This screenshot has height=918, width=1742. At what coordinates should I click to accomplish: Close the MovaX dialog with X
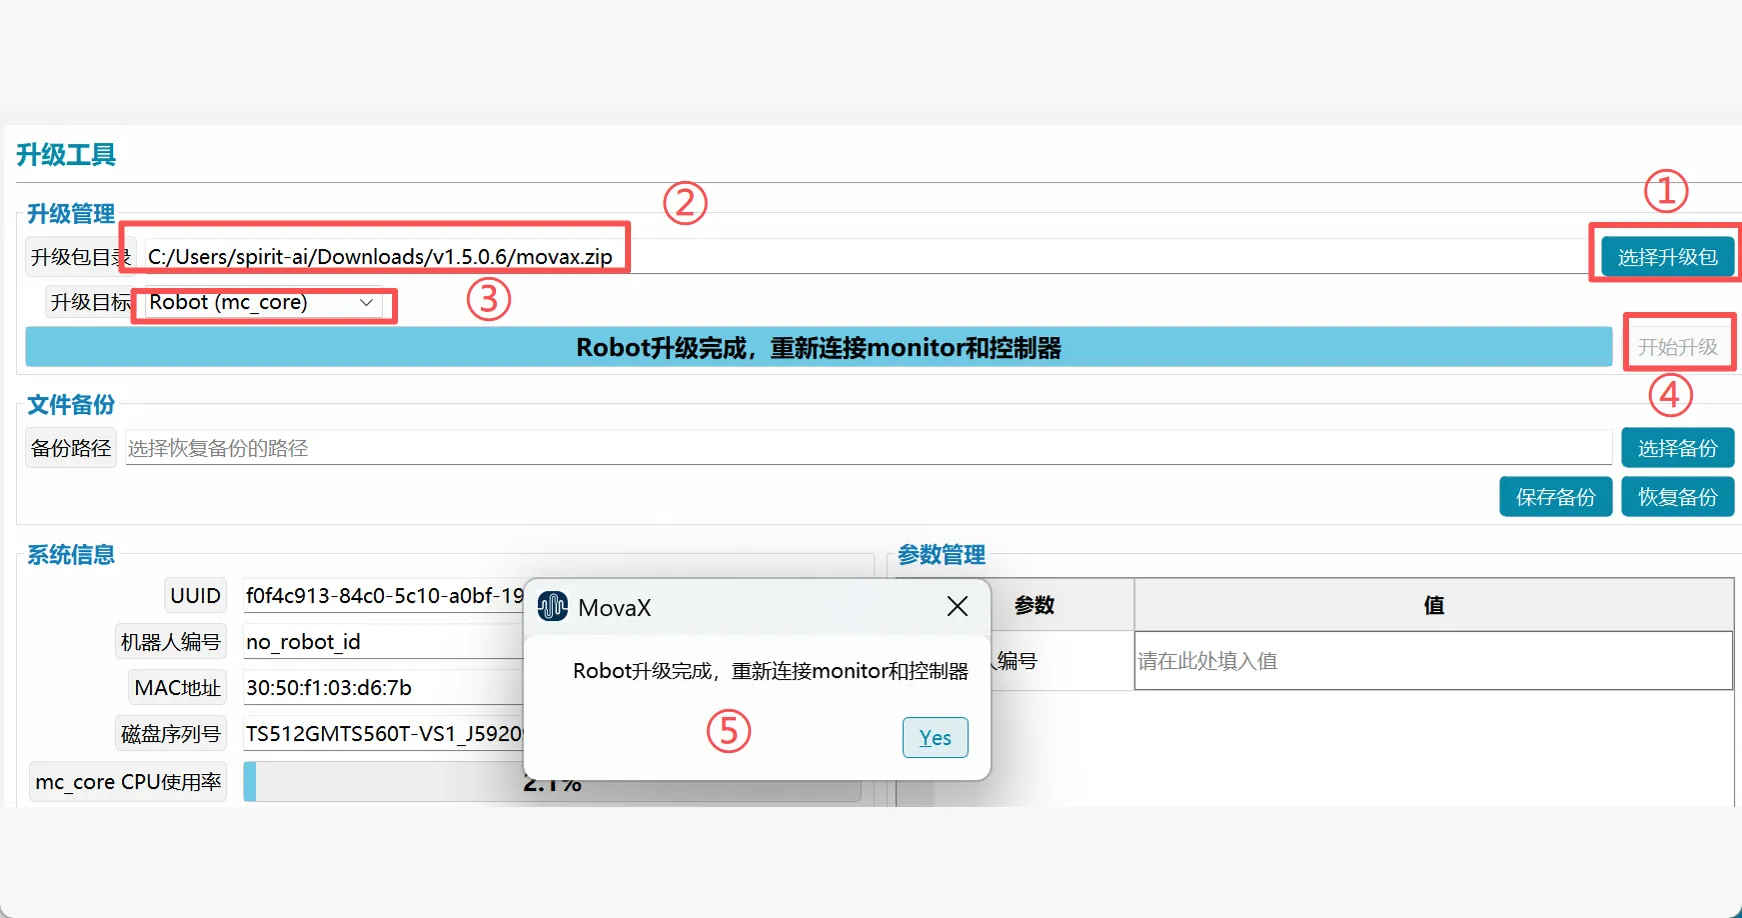[x=957, y=606]
